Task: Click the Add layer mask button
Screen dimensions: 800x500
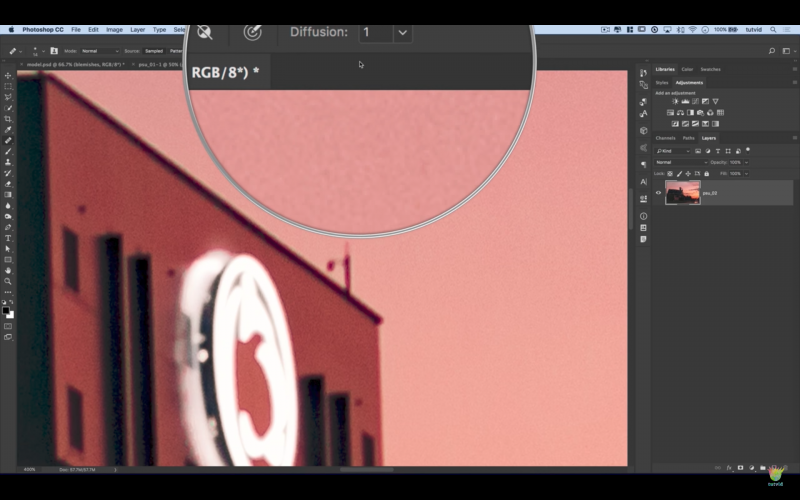Action: pyautogui.click(x=740, y=468)
